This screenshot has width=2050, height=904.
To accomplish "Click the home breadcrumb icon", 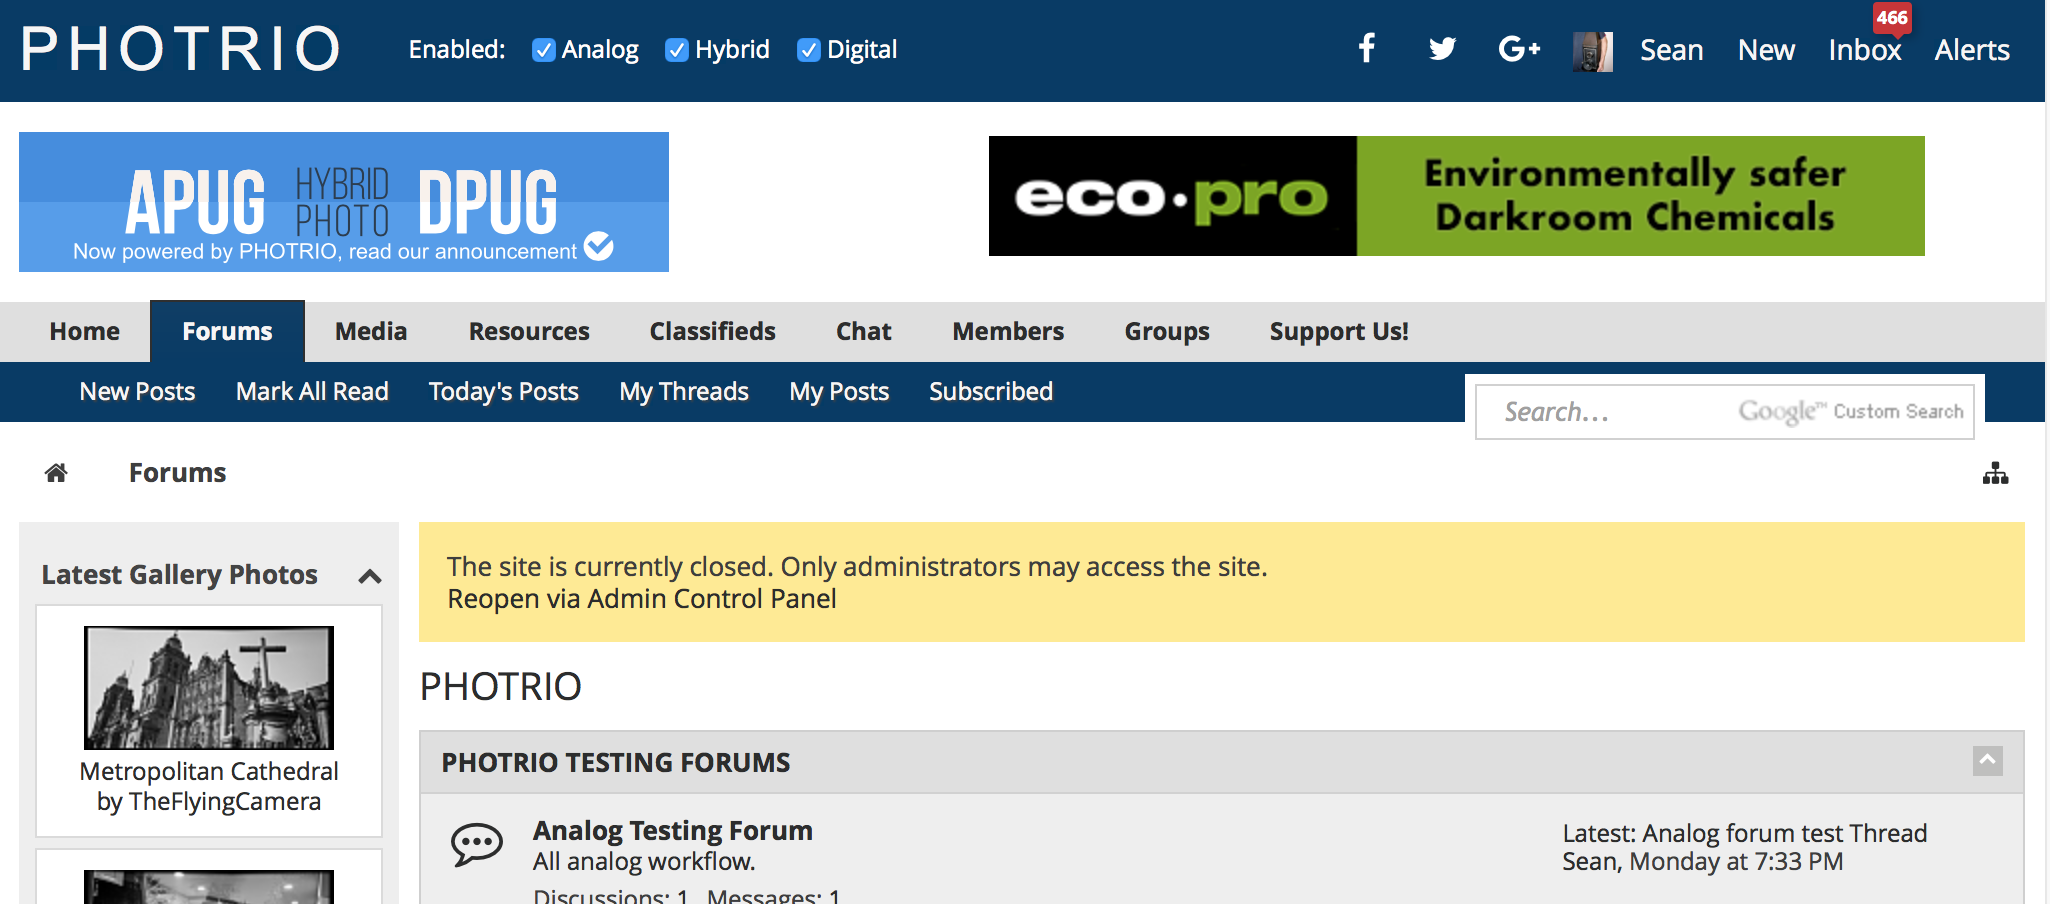I will [56, 472].
